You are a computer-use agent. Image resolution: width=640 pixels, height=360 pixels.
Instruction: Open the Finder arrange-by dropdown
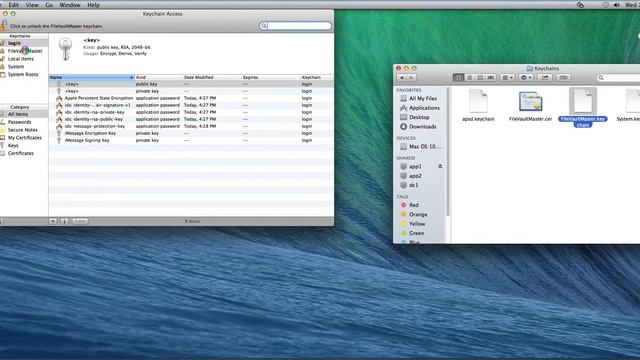[507, 78]
